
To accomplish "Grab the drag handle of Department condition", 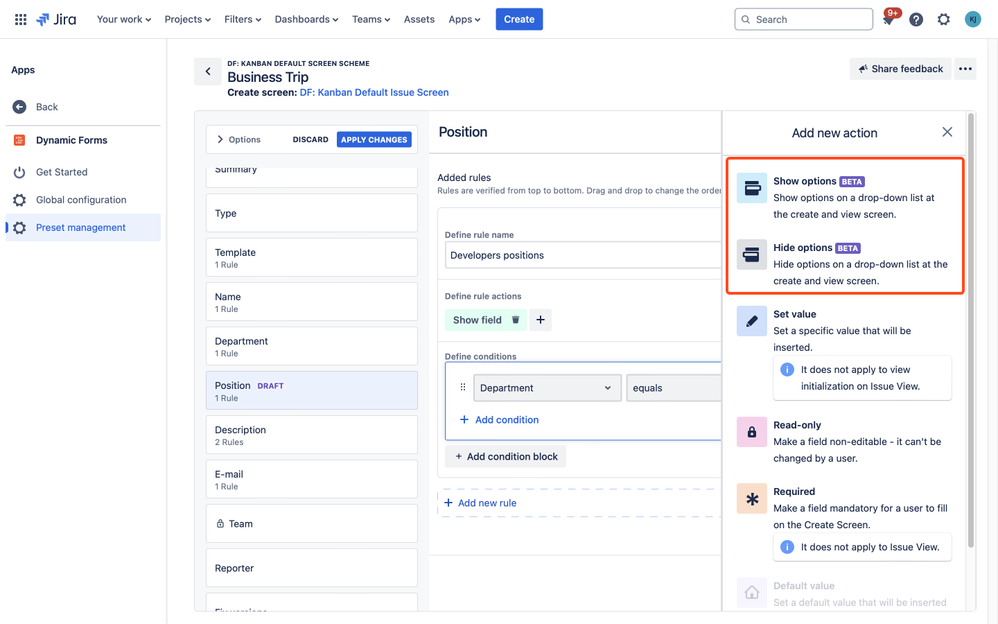I will pos(463,387).
